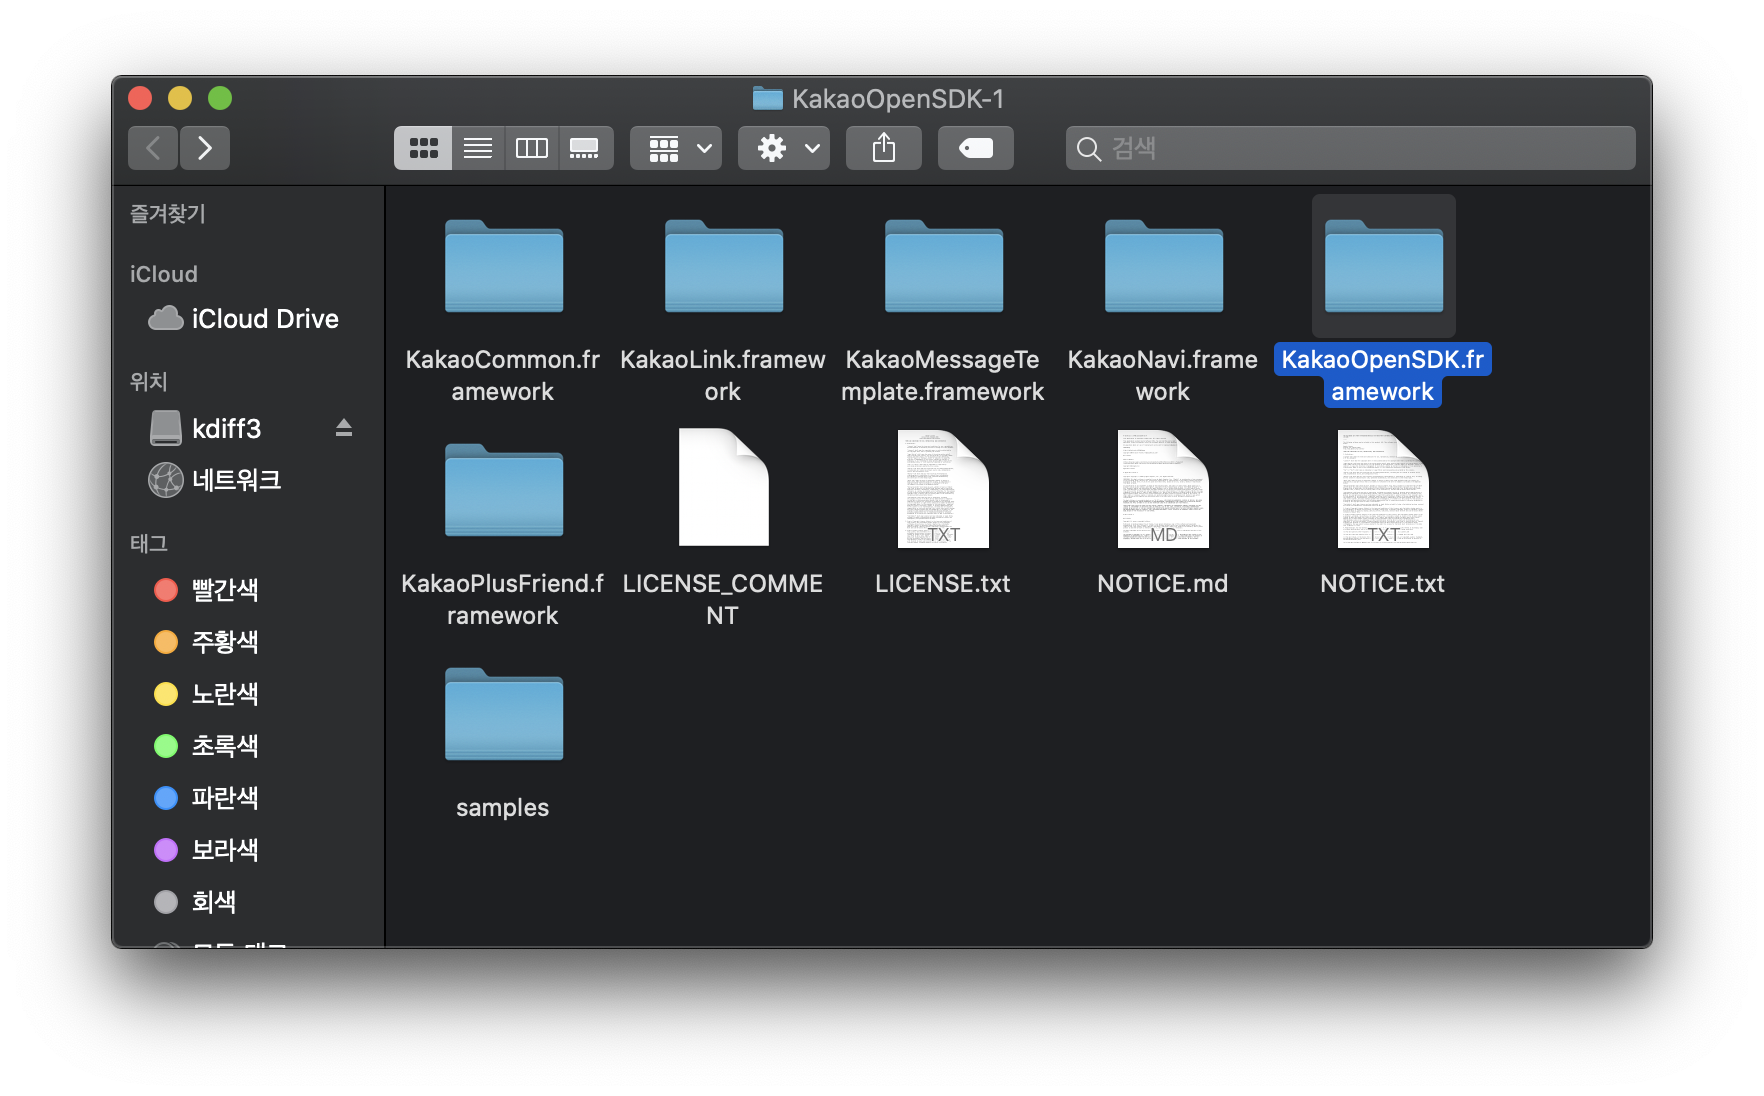Screen dimensions: 1764x1096
Task: Click the magnifier icon in search field
Action: pos(1089,149)
